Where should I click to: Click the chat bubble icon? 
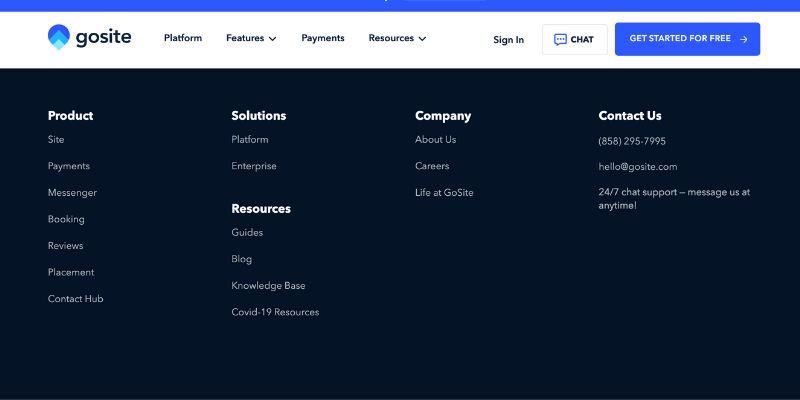click(x=560, y=39)
